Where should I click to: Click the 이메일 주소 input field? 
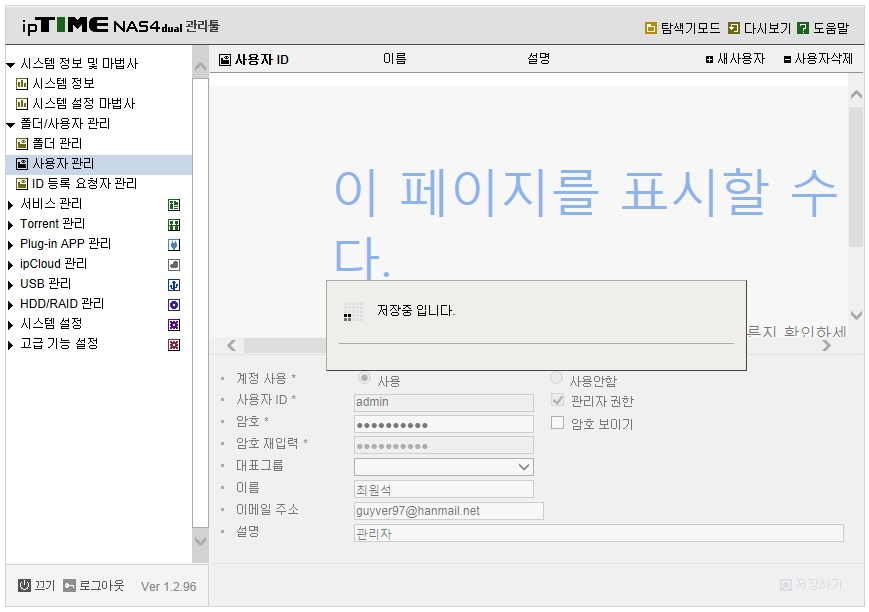click(x=449, y=511)
